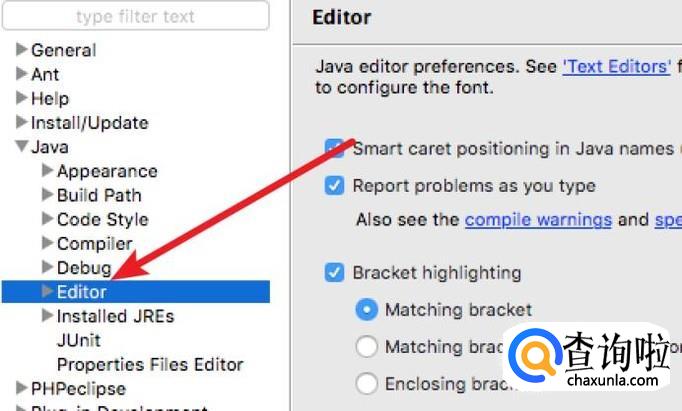The width and height of the screenshot is (682, 411).
Task: Select the Compiler preferences item
Action: click(x=94, y=243)
